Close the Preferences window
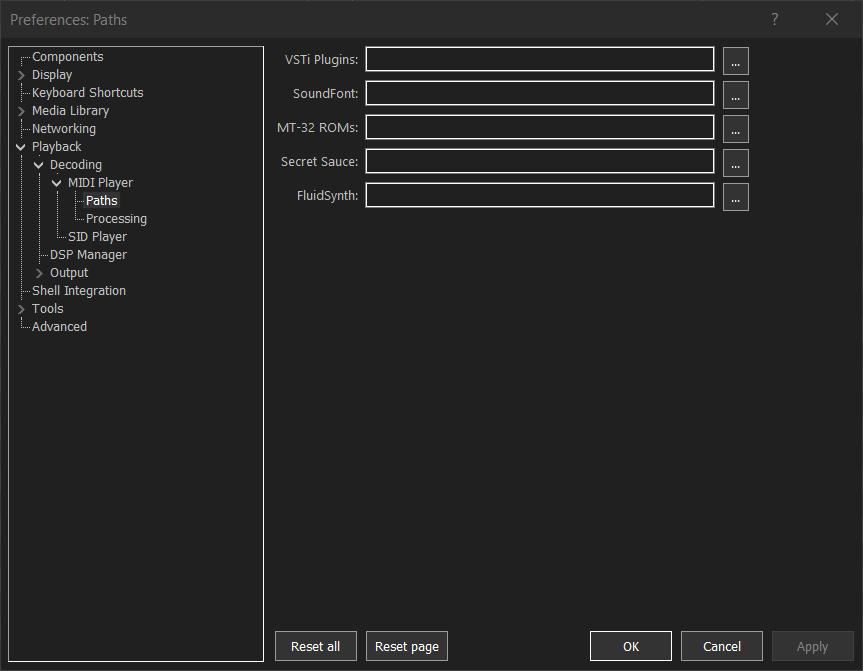The height and width of the screenshot is (671, 863). point(832,19)
